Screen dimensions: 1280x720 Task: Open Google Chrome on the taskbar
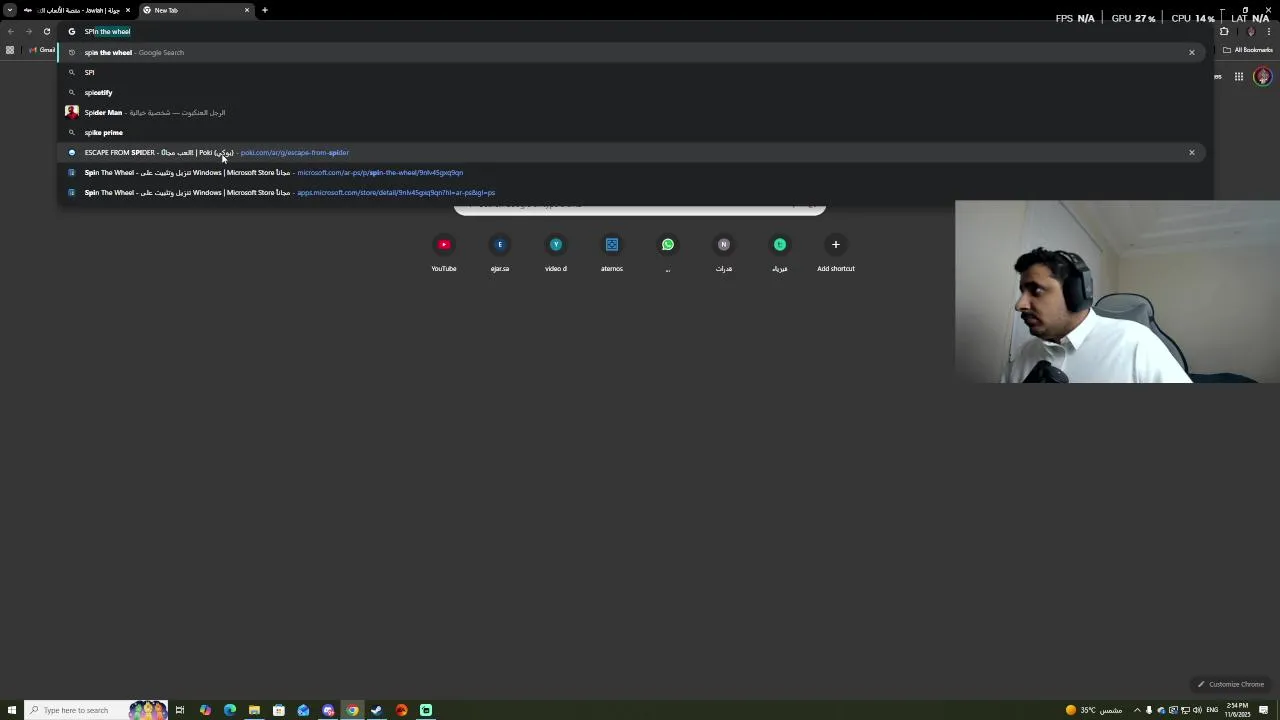[352, 710]
